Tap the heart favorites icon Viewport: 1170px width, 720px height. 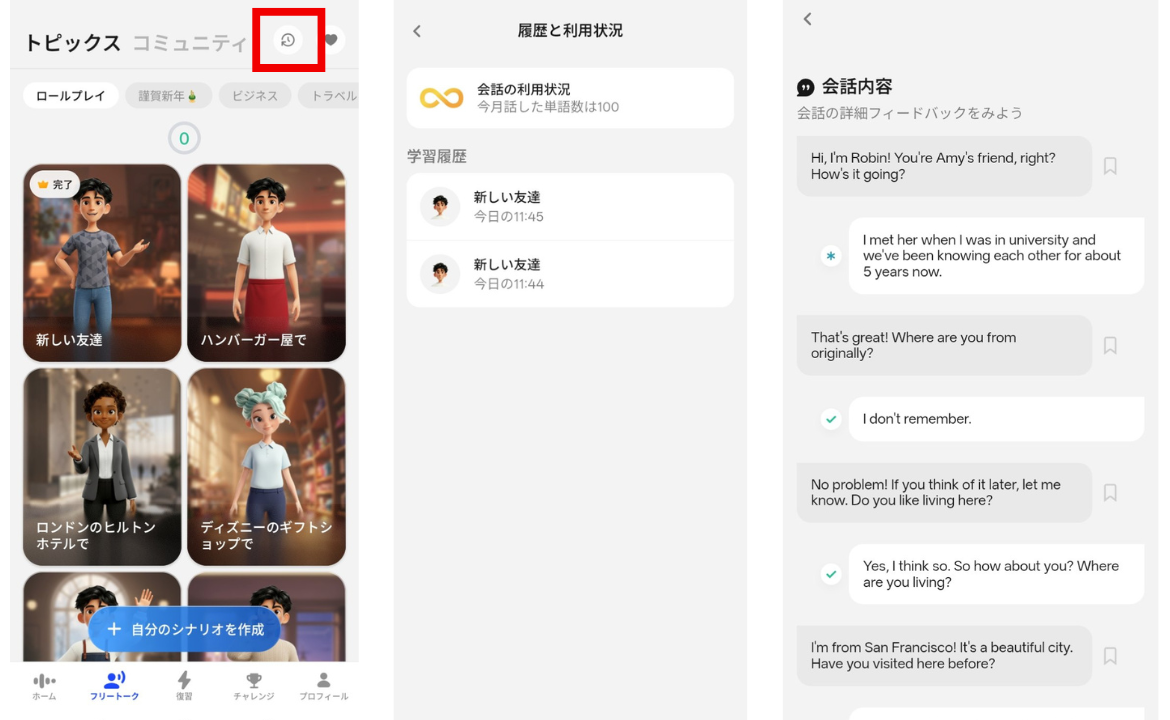coord(331,40)
